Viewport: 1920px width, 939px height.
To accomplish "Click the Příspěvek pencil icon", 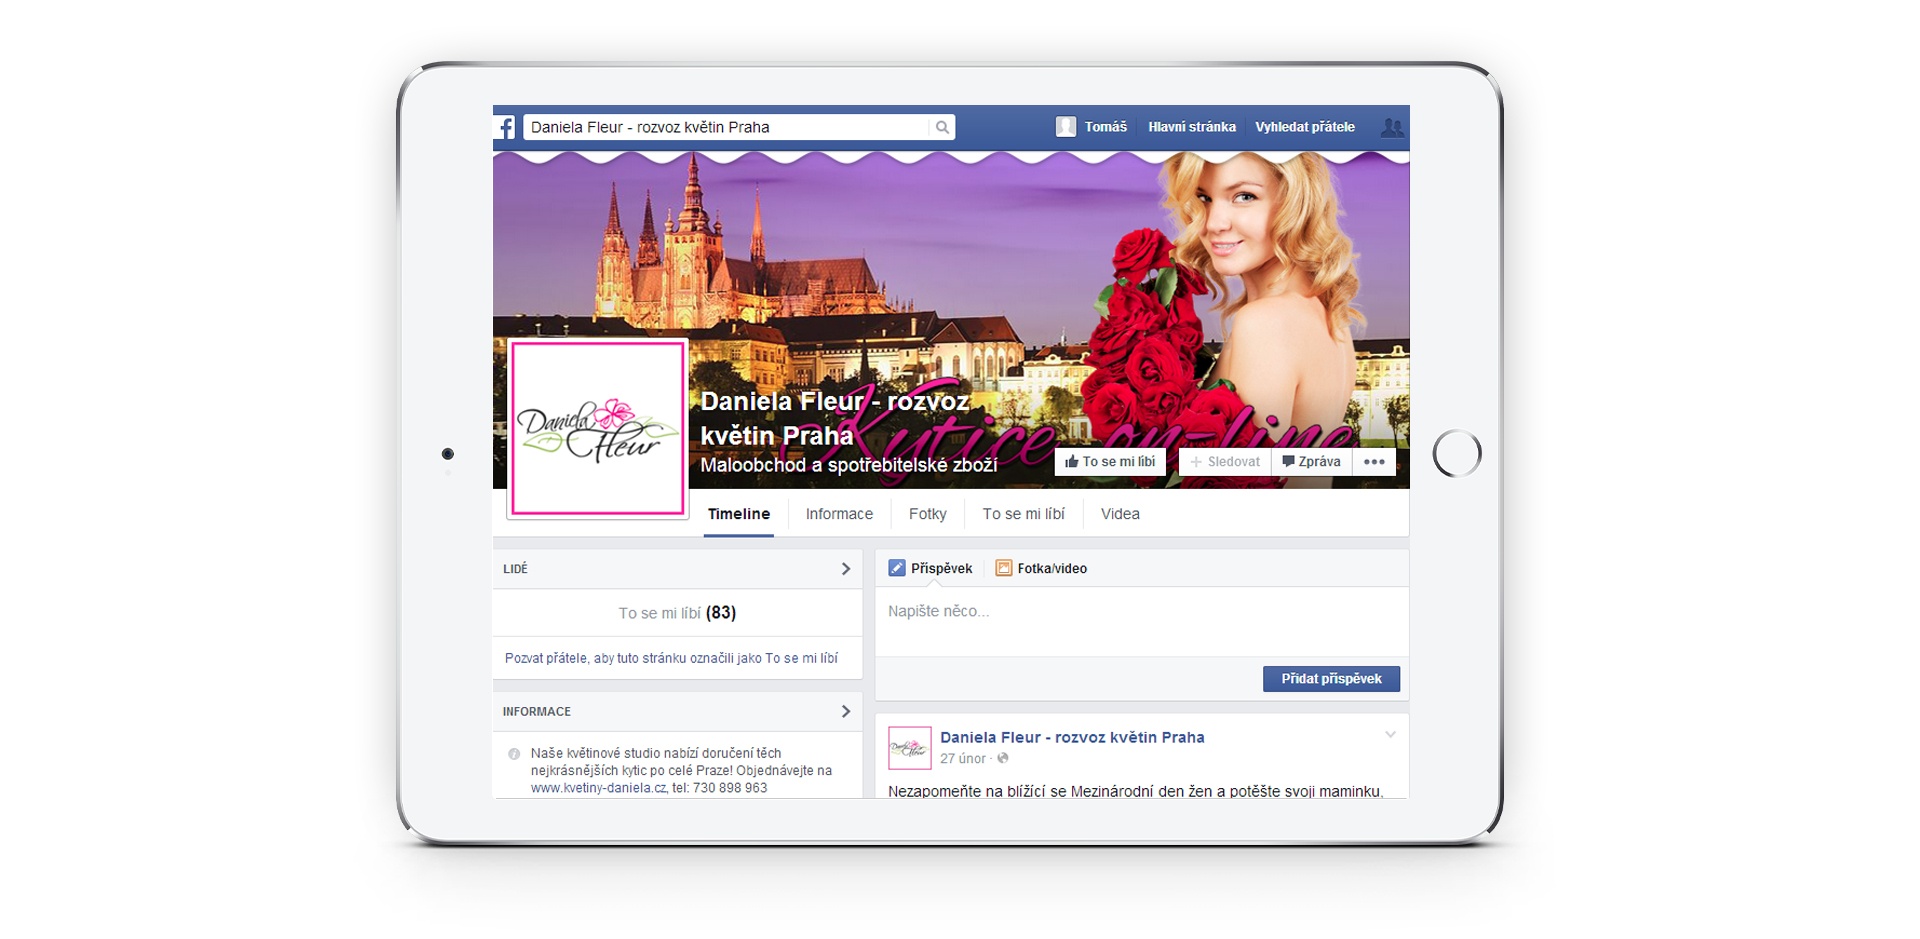I will click(897, 568).
